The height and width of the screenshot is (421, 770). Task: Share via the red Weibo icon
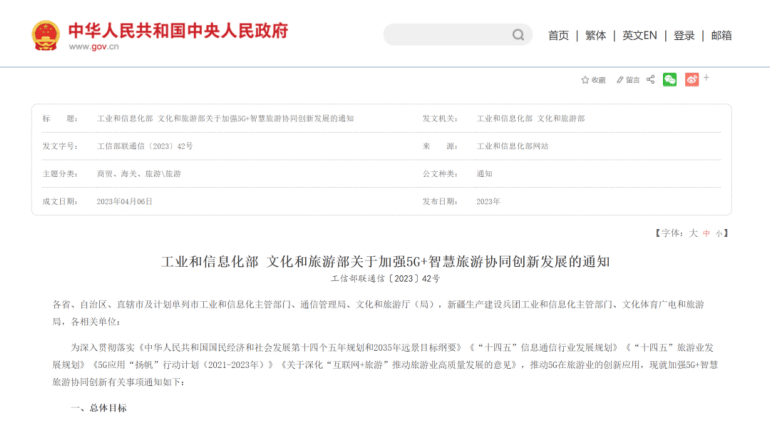tap(692, 79)
